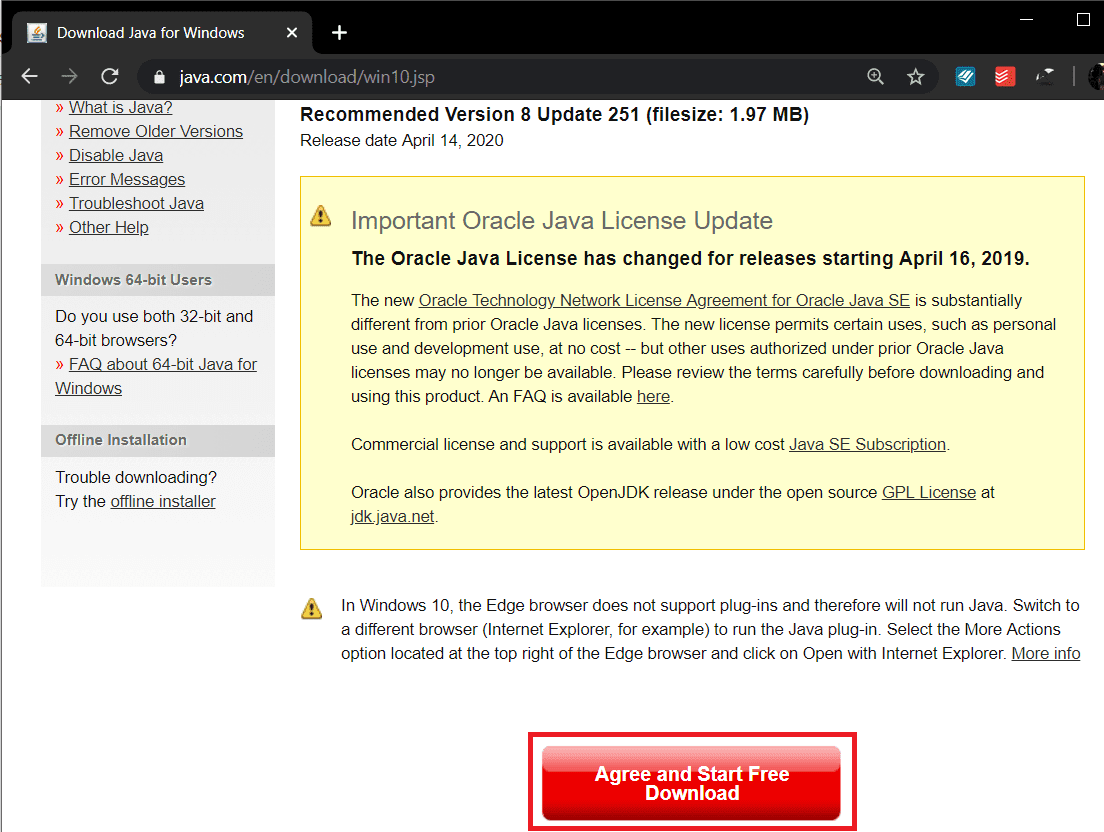Click the Release date April 14, 2020 text
Screen dimensions: 1104x832
click(401, 140)
